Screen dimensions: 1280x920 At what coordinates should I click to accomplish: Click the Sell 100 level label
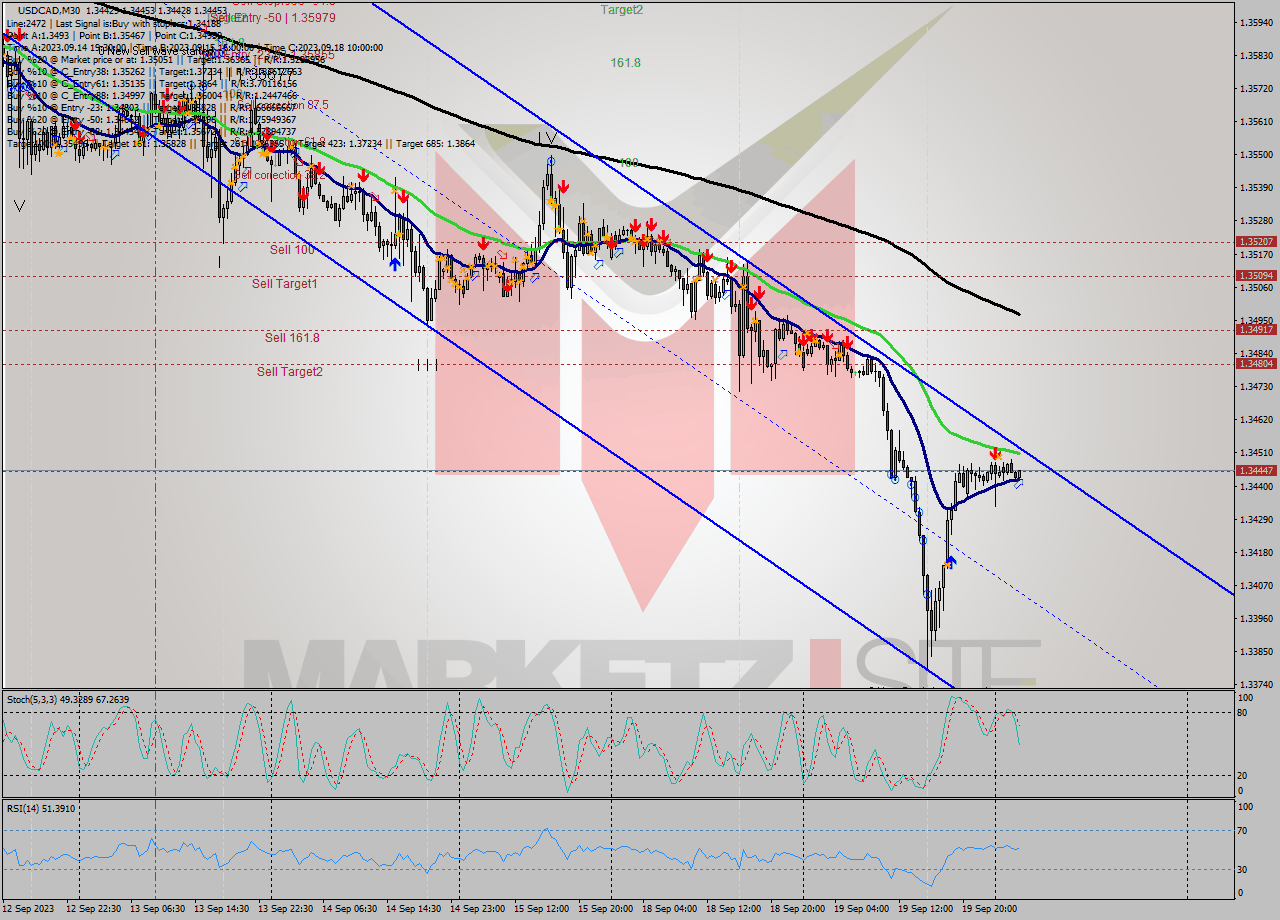(x=292, y=249)
